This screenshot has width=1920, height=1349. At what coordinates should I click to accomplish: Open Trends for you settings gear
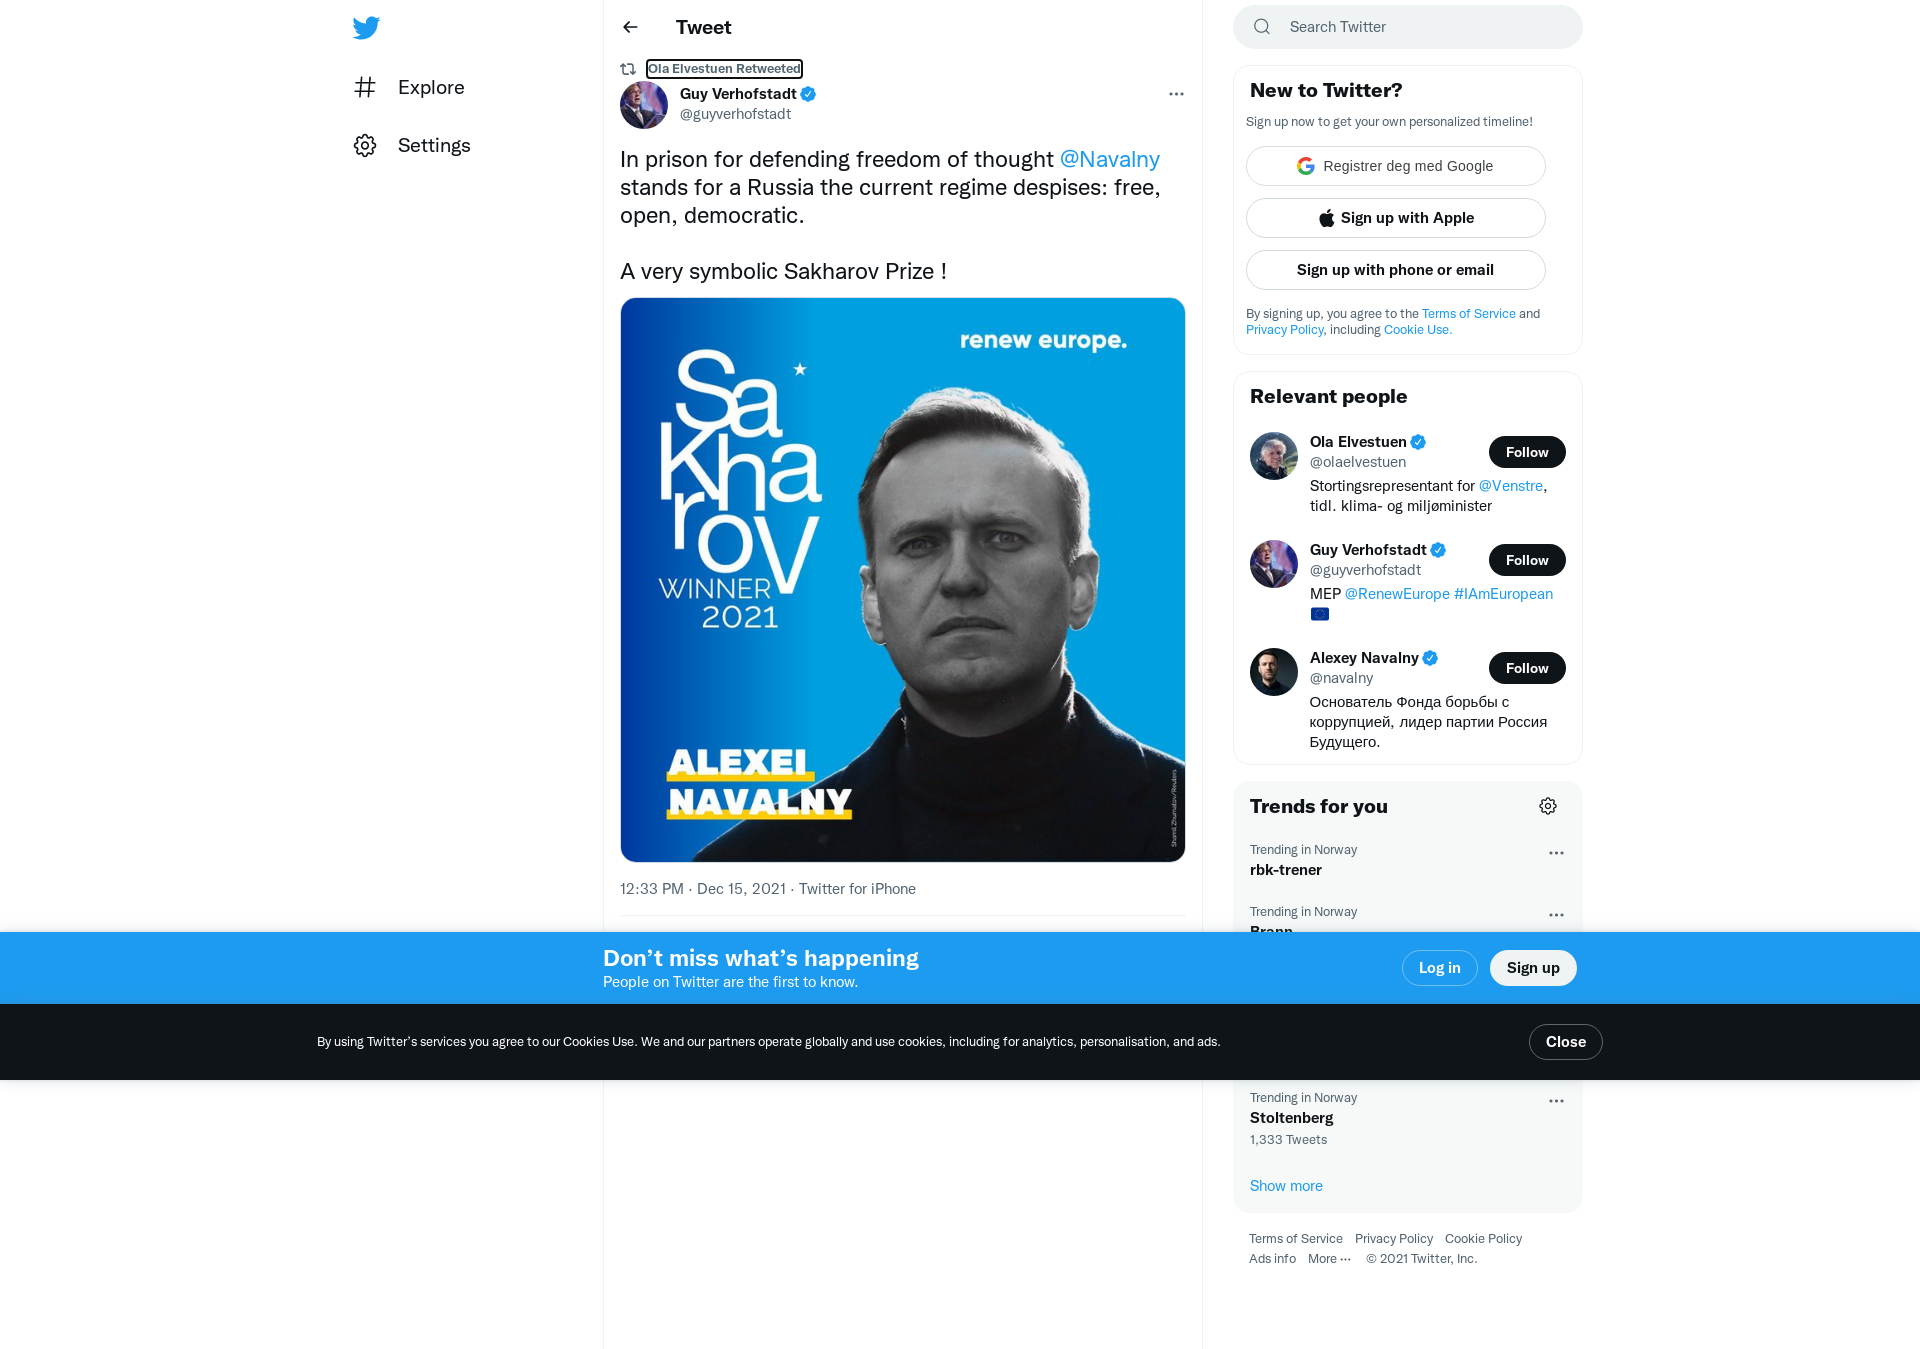point(1548,806)
